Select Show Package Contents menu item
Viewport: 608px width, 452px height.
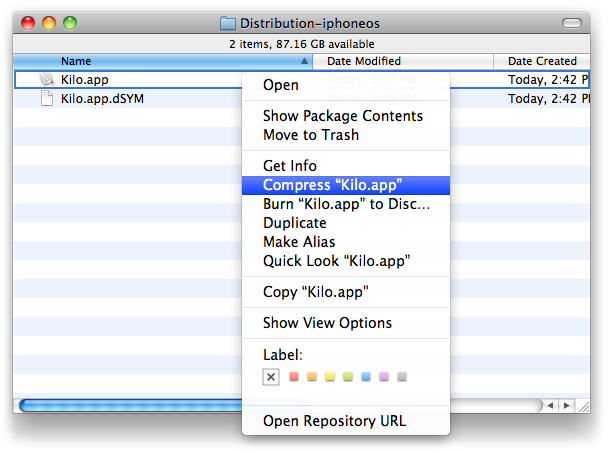point(342,116)
